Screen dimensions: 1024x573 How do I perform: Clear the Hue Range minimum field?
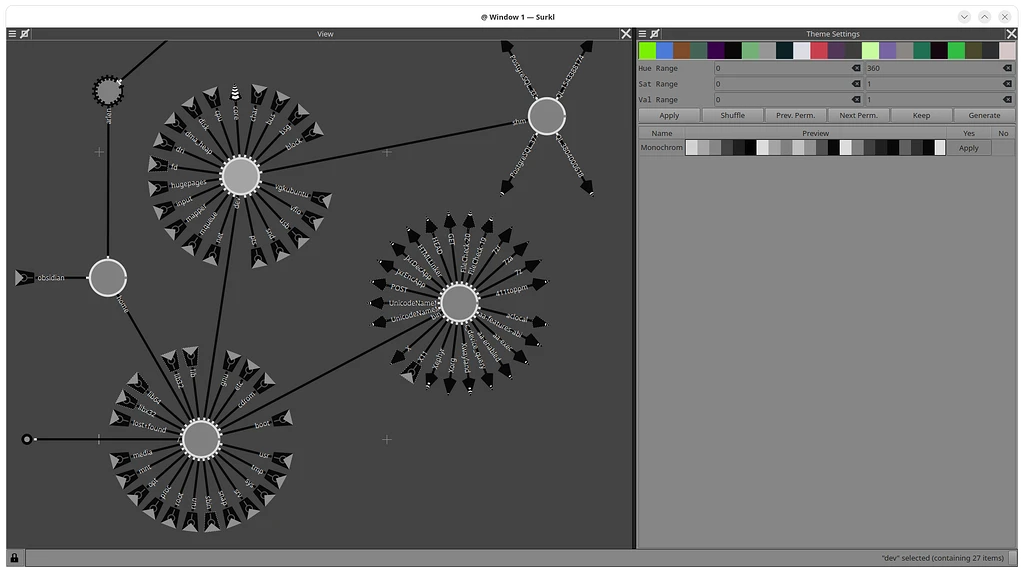tap(856, 68)
